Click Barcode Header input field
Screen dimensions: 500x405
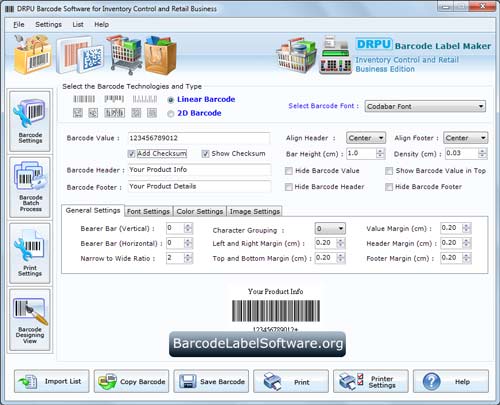pos(199,170)
